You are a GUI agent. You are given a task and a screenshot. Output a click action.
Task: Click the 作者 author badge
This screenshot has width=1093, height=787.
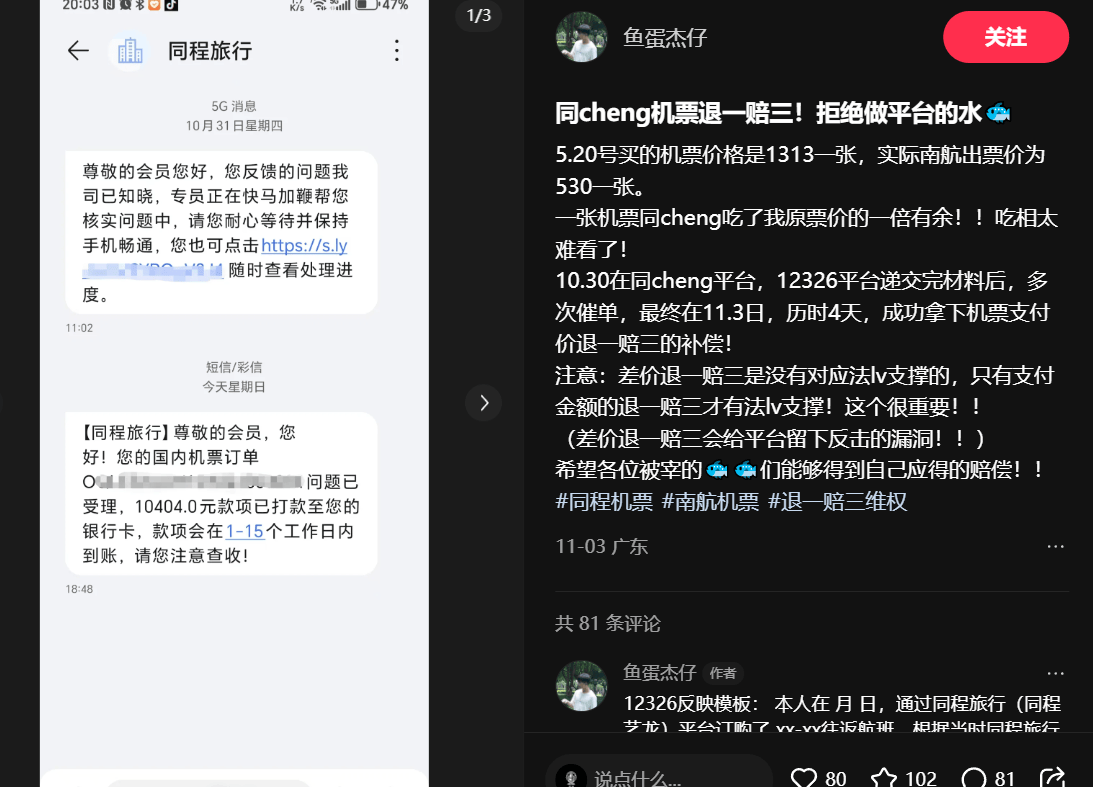click(x=723, y=673)
